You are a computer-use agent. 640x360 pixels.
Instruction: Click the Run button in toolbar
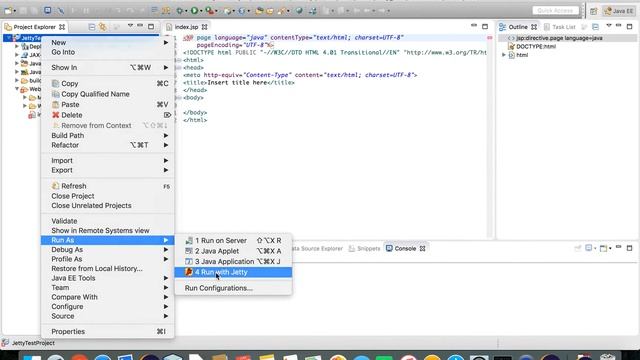tap(194, 11)
